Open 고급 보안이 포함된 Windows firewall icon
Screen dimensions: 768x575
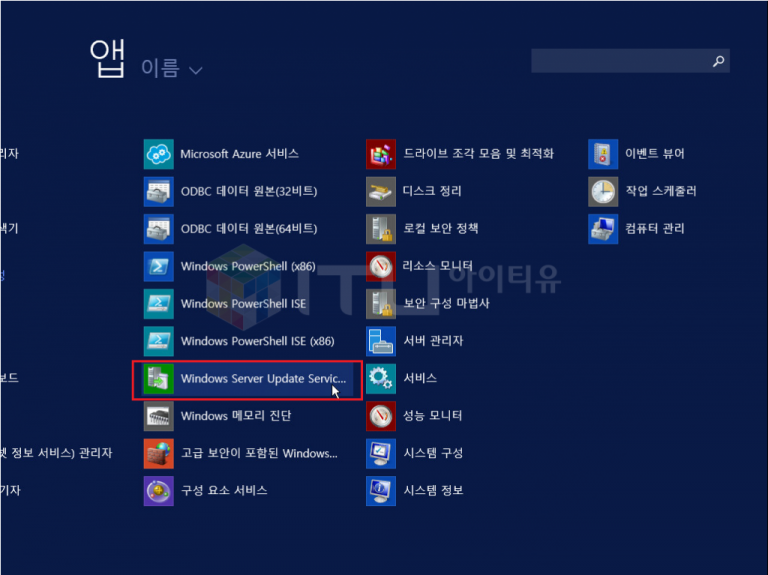tap(159, 453)
